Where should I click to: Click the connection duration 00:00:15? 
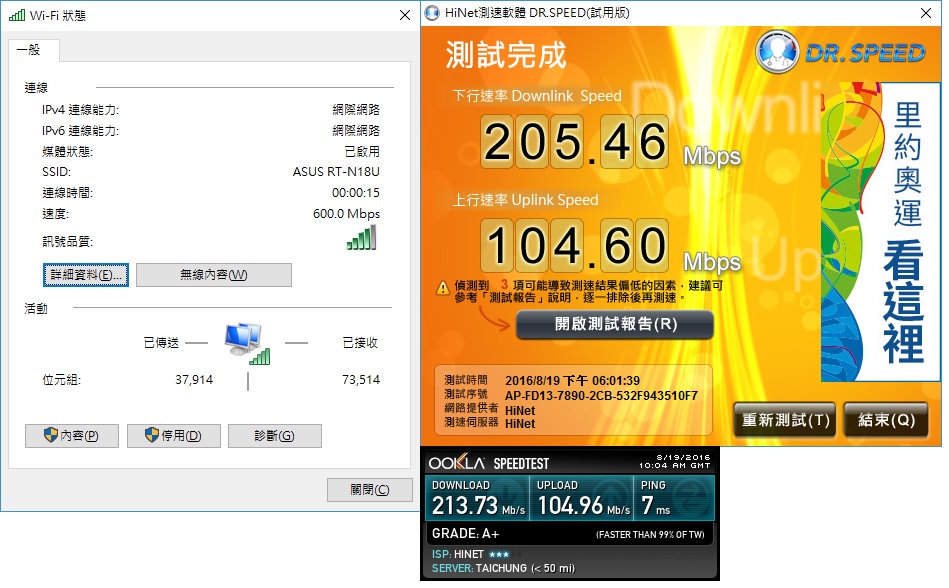(356, 193)
